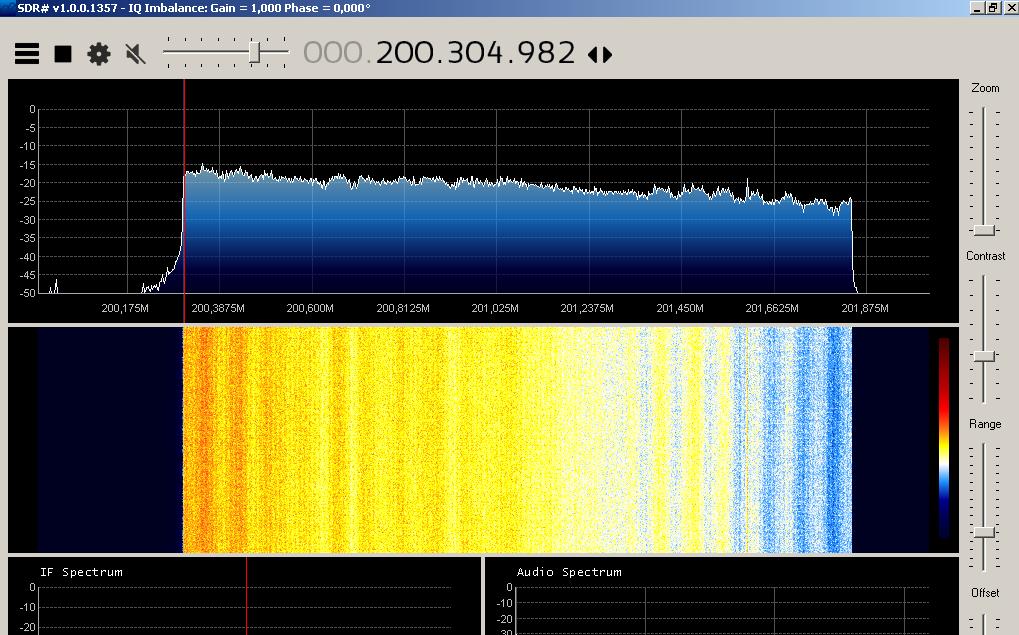Click the right tuning arrow beside frequency
Viewport: 1019px width, 635px height.
(x=607, y=54)
